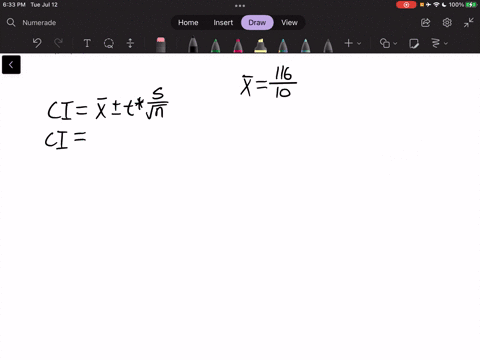Open the Shapes tool
The width and height of the screenshot is (480, 360).
[x=385, y=43]
